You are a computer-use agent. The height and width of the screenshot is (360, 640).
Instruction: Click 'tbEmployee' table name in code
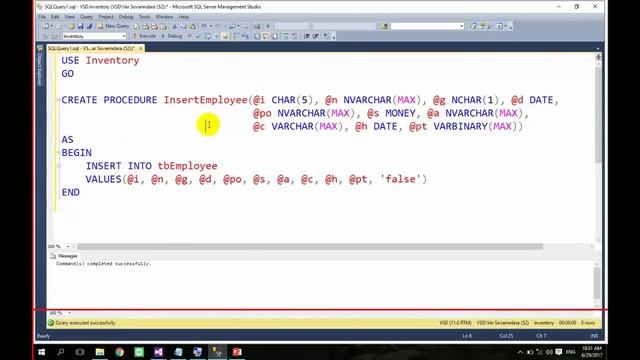coord(187,166)
